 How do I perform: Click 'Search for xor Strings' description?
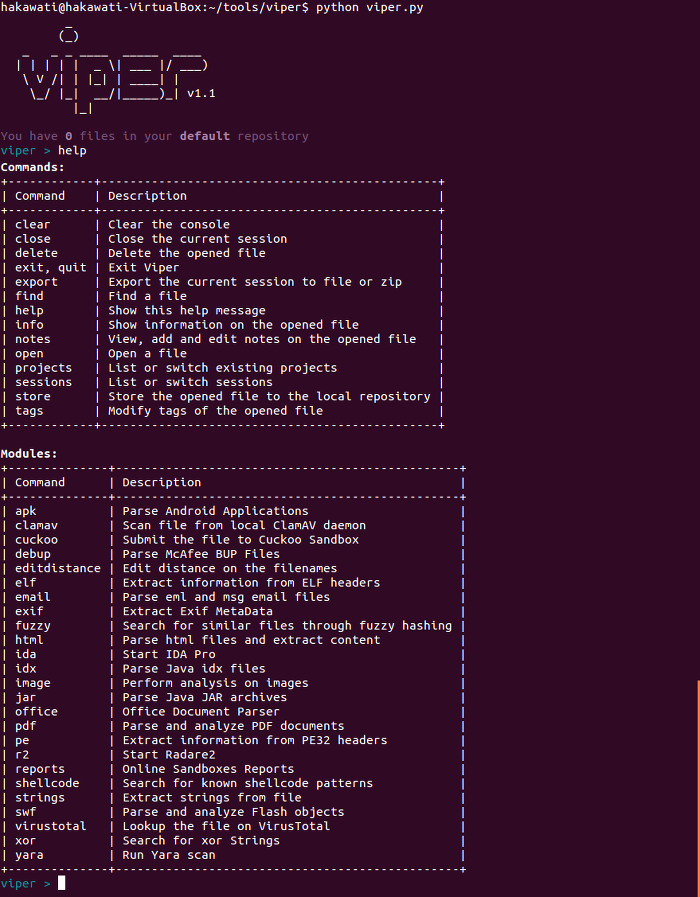click(201, 840)
